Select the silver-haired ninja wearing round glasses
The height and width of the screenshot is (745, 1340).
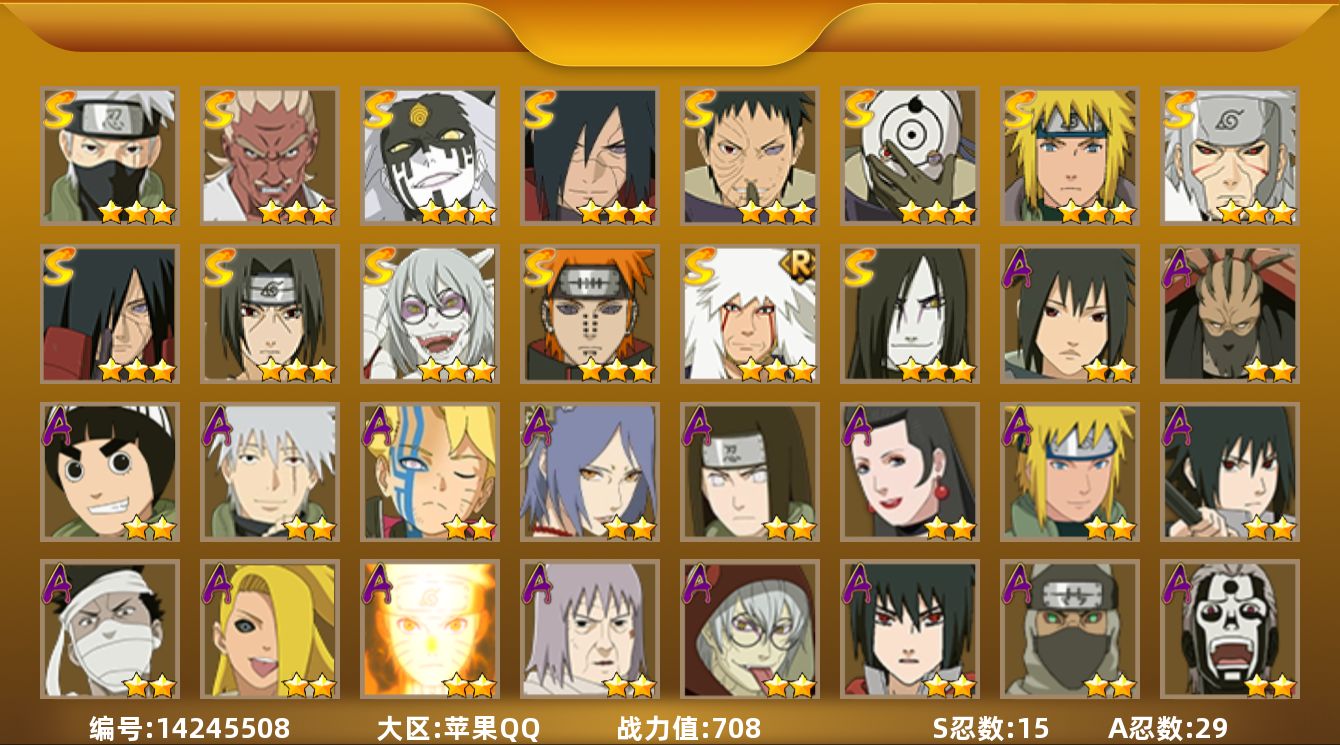(430, 314)
